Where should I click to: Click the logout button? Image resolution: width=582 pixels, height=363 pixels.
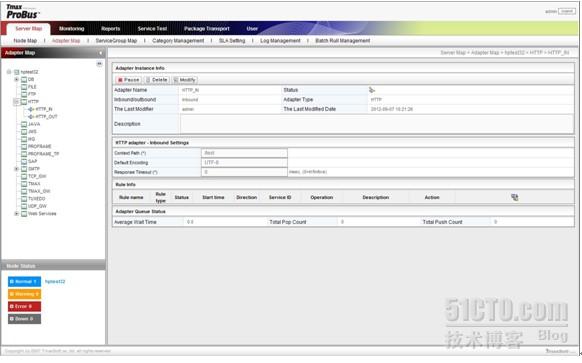(x=567, y=12)
